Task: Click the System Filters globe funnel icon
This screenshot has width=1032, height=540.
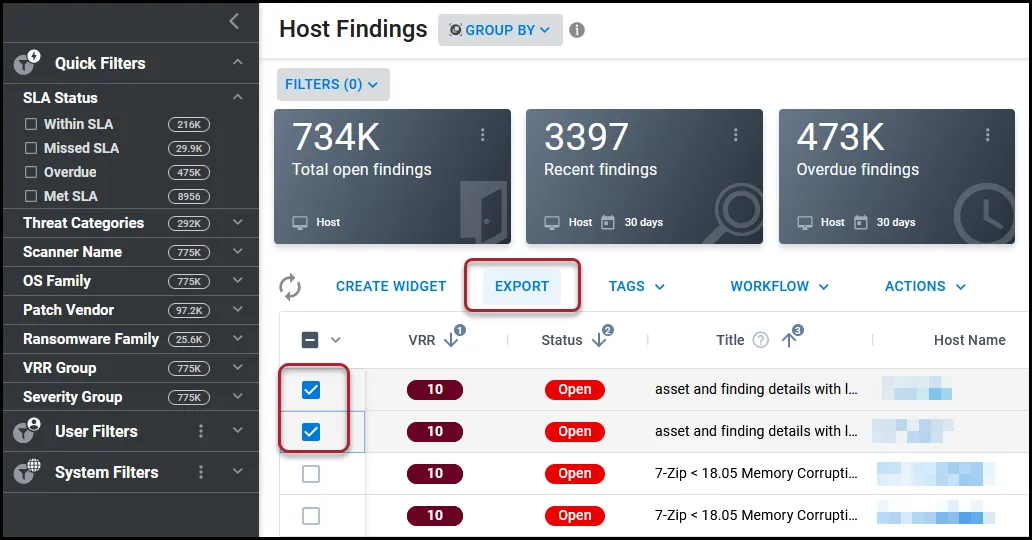Action: 27,472
